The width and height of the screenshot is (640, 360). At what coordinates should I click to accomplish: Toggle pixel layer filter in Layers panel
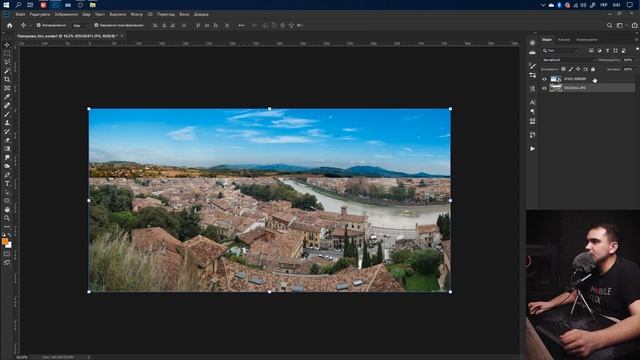click(591, 51)
